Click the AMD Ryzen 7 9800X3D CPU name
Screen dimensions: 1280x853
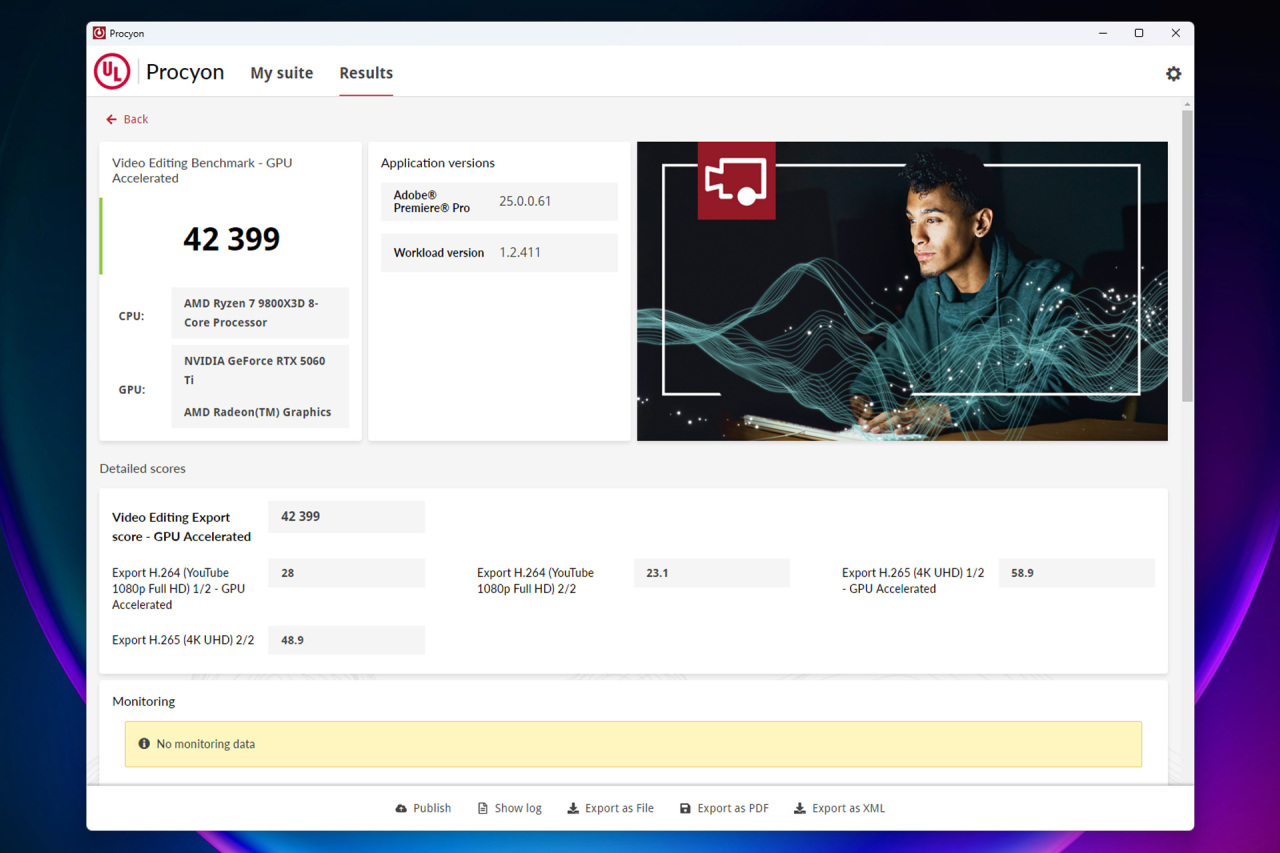click(251, 313)
